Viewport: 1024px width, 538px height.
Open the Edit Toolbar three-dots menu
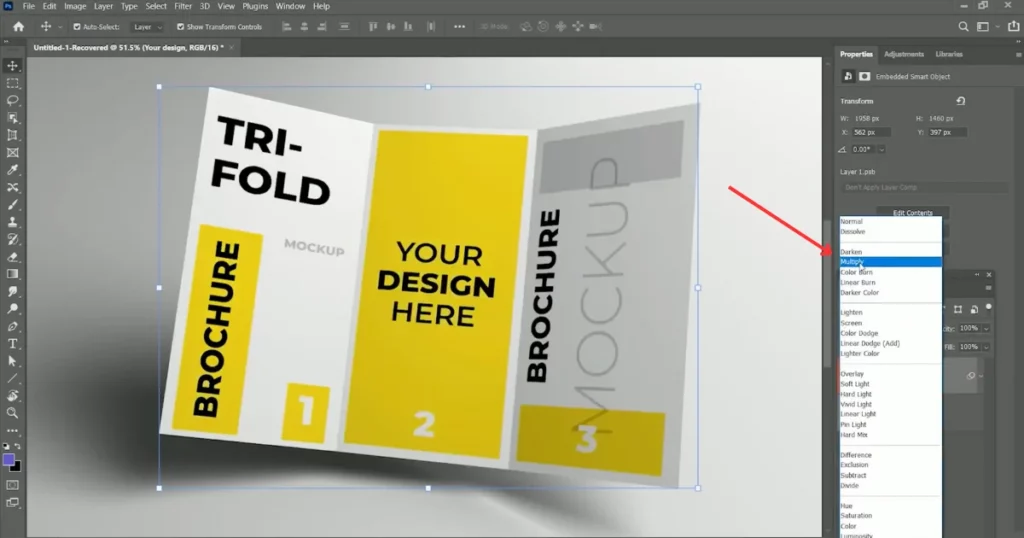click(12, 431)
